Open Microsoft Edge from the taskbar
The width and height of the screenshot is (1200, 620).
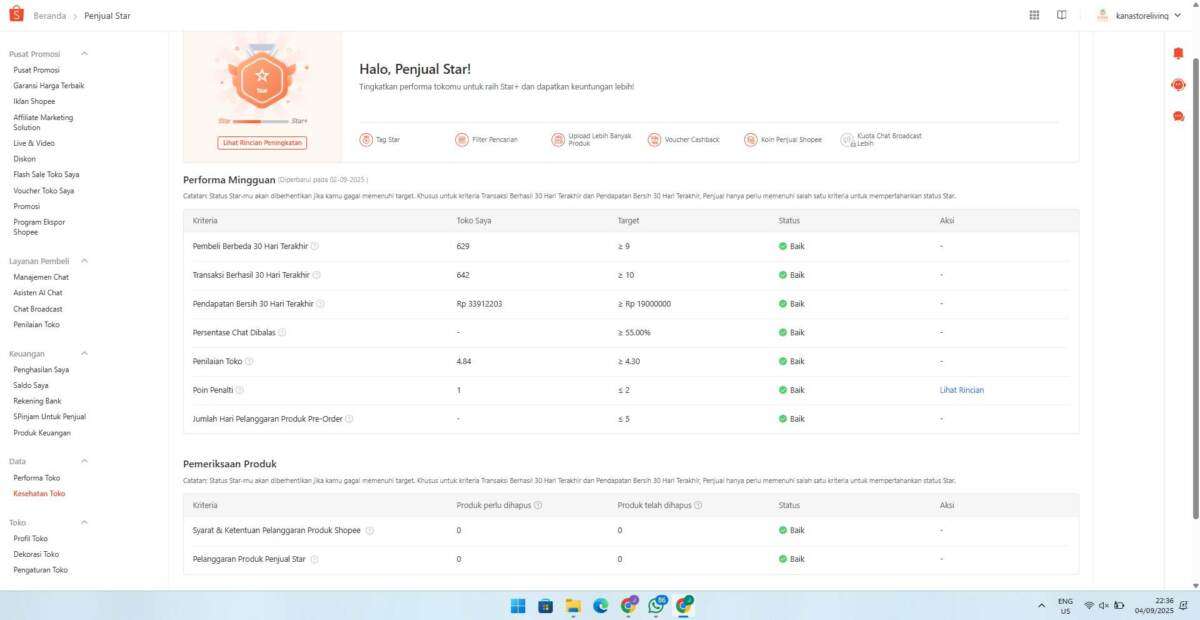click(601, 605)
